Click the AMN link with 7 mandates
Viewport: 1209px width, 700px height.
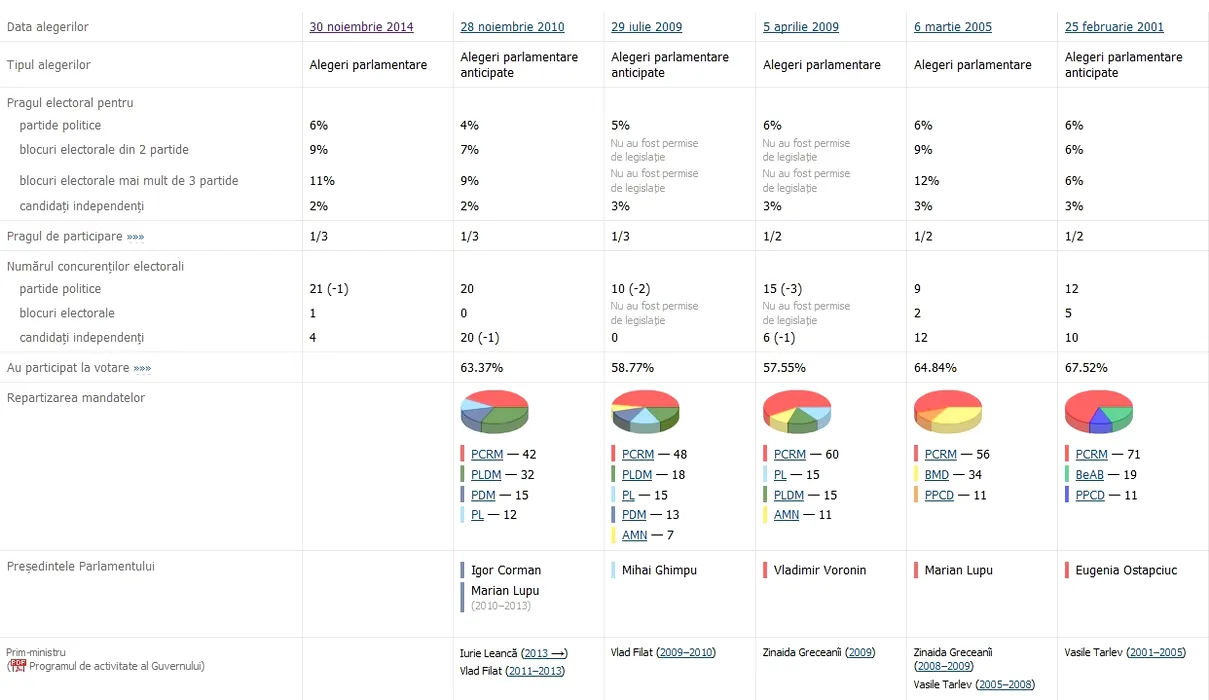(634, 535)
